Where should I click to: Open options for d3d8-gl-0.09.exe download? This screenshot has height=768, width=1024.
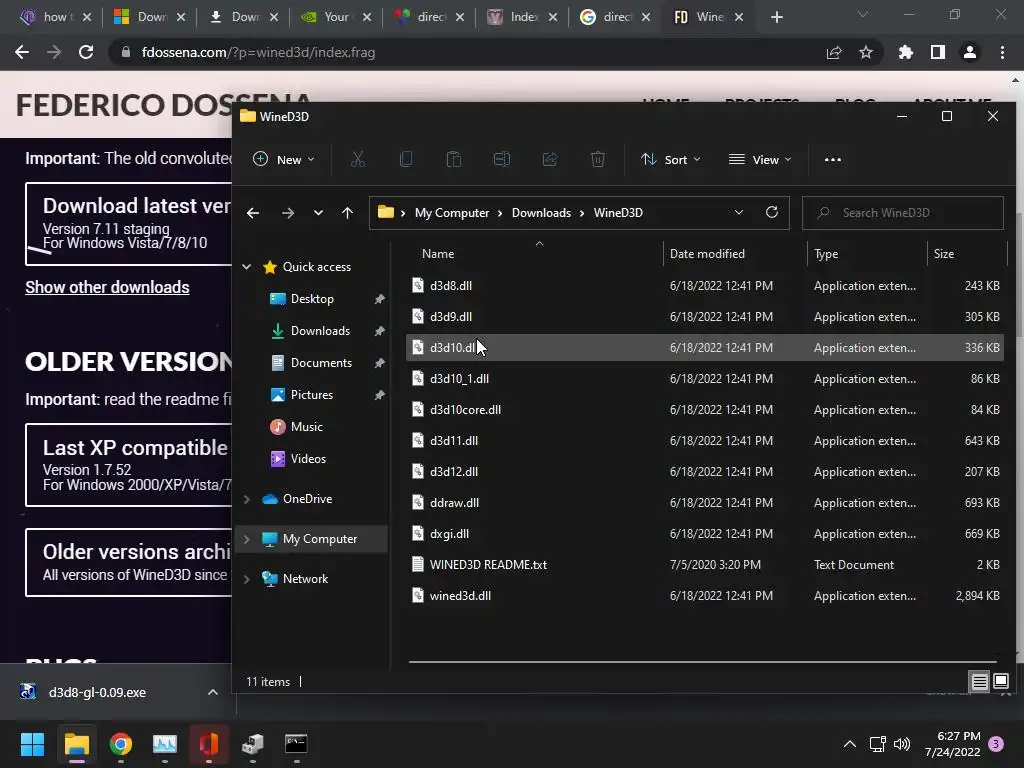click(x=213, y=692)
